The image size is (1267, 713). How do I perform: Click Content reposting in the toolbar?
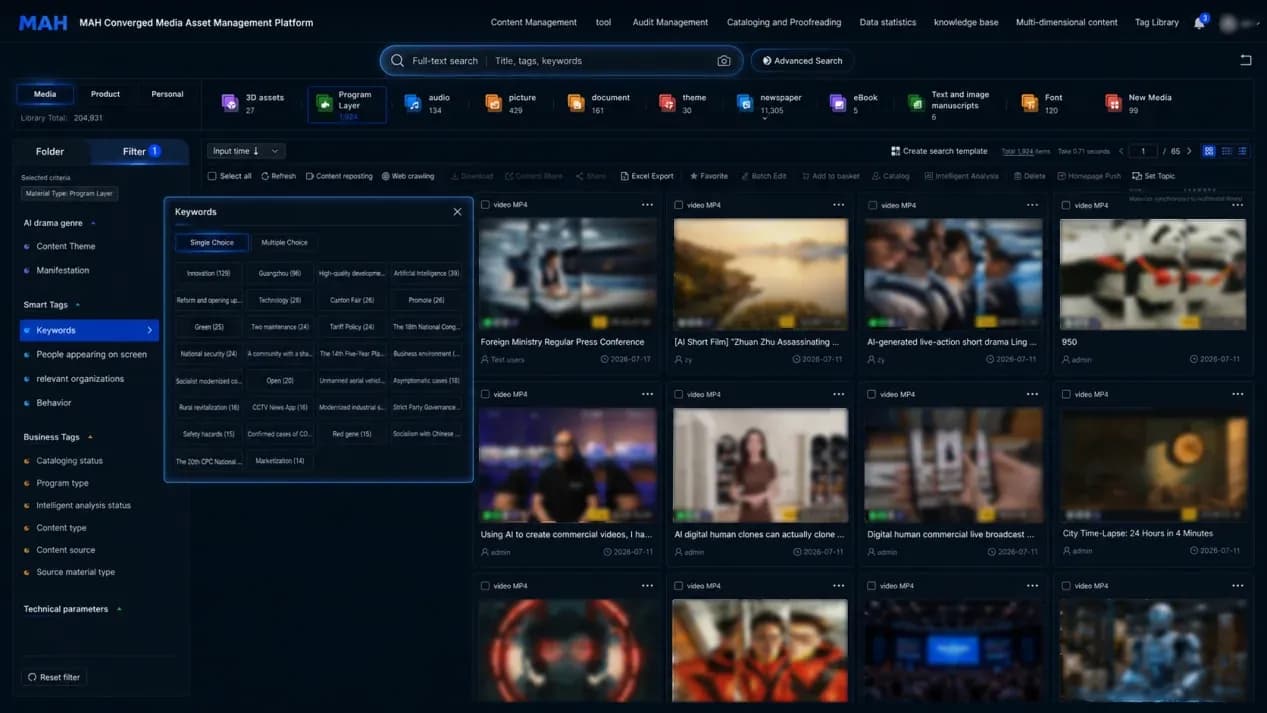339,176
